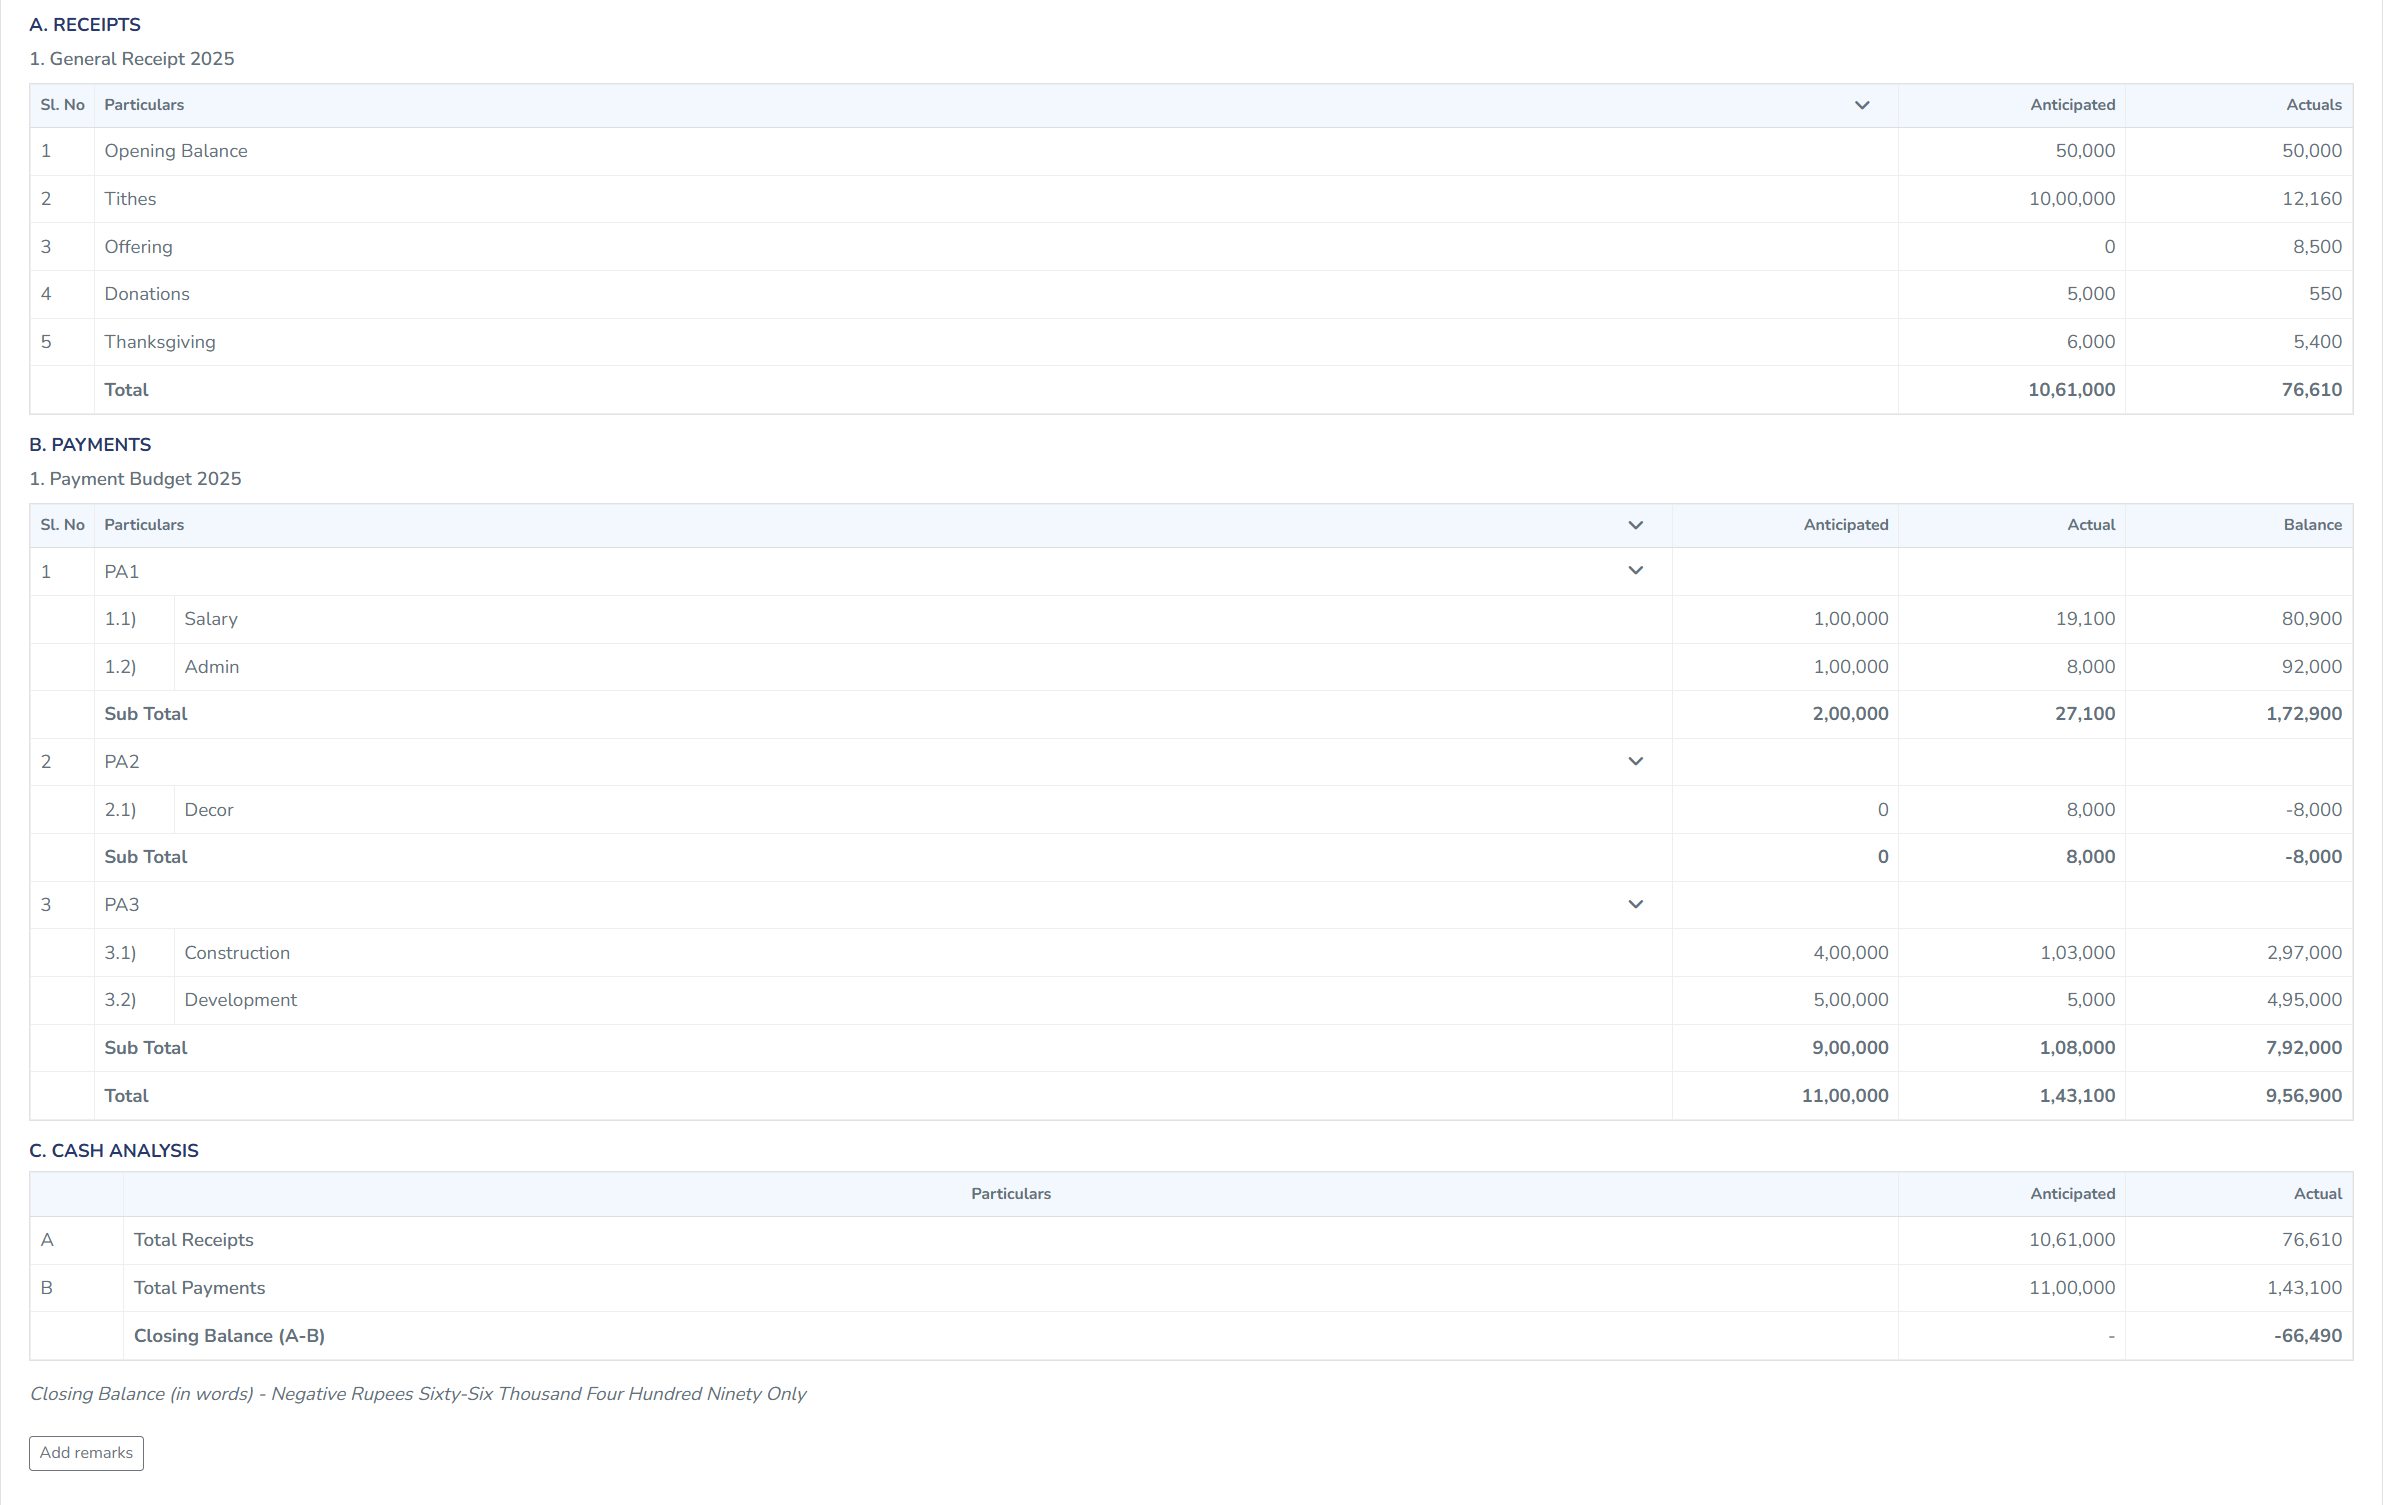Click Salary balance value 80,900
The width and height of the screenshot is (2392, 1505).
[2311, 619]
